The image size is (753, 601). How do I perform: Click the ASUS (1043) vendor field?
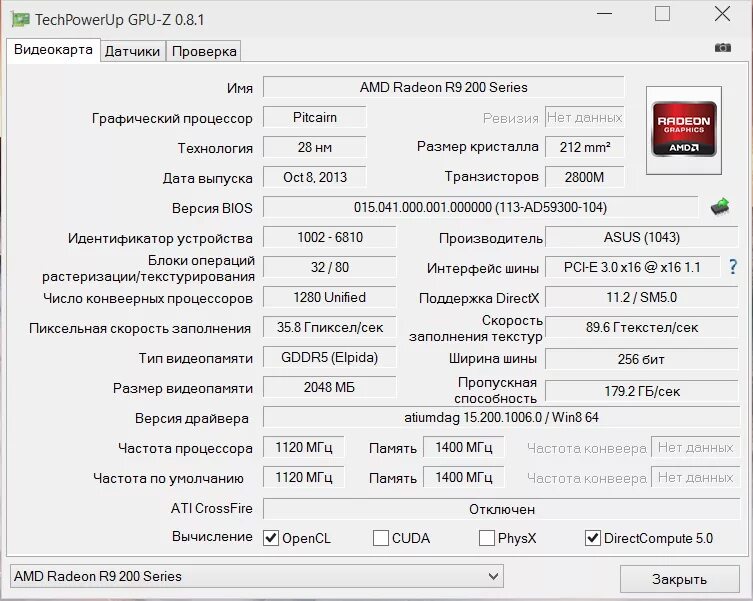[x=642, y=237]
